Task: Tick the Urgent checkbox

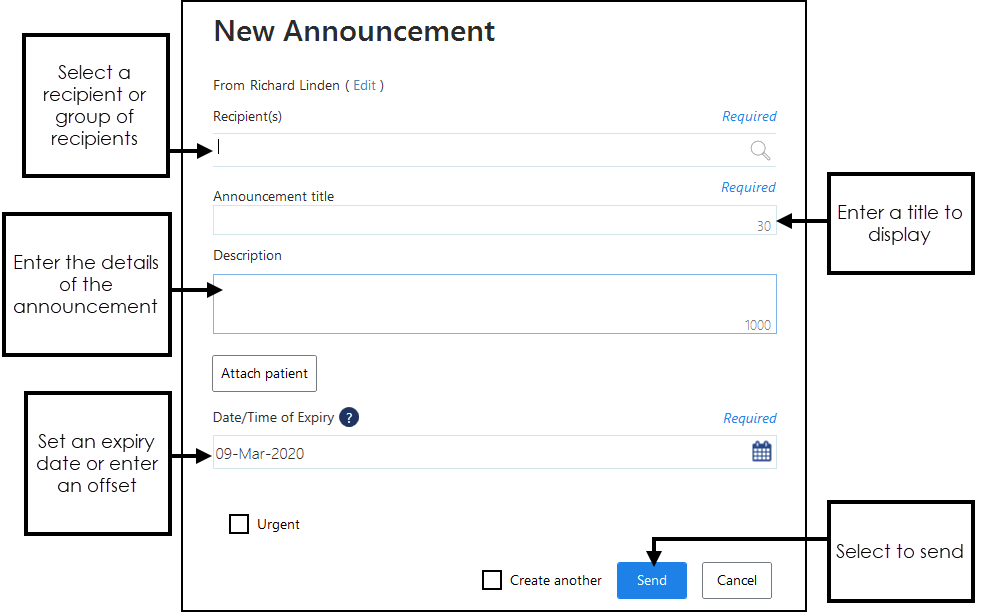Action: click(x=239, y=524)
